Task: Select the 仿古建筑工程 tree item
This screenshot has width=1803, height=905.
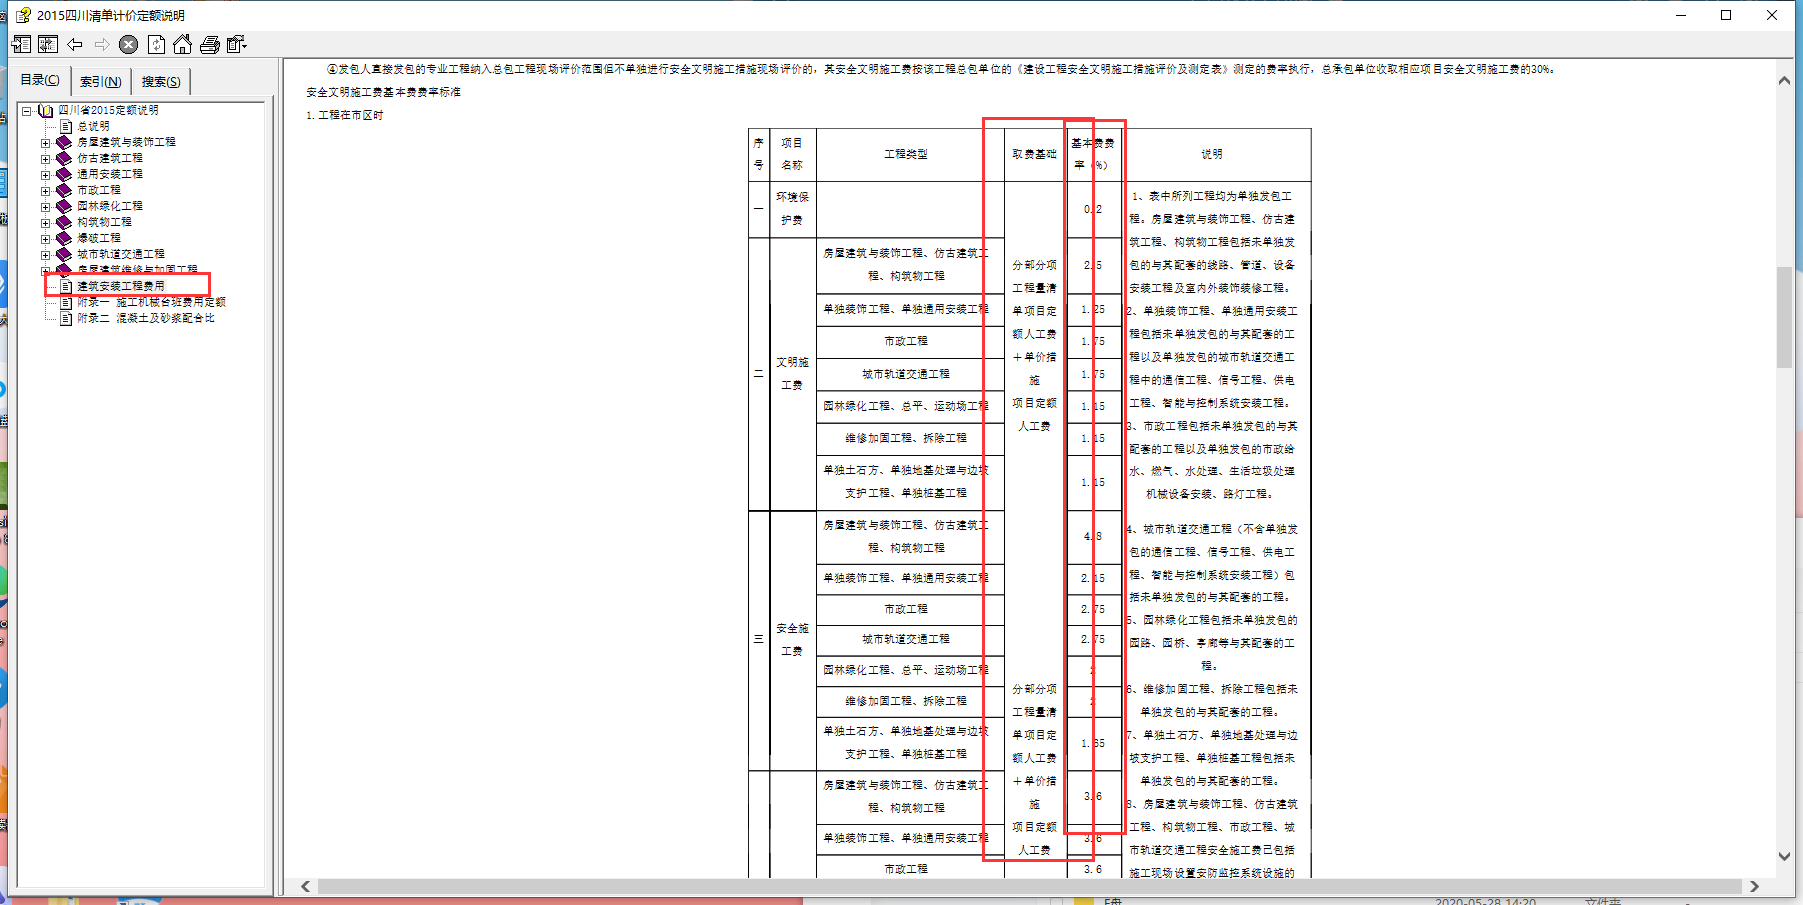Action: point(110,158)
